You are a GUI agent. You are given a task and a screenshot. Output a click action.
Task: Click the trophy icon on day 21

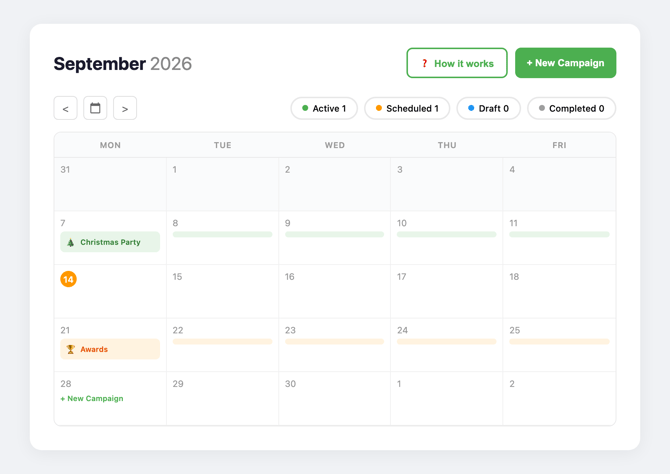click(71, 349)
